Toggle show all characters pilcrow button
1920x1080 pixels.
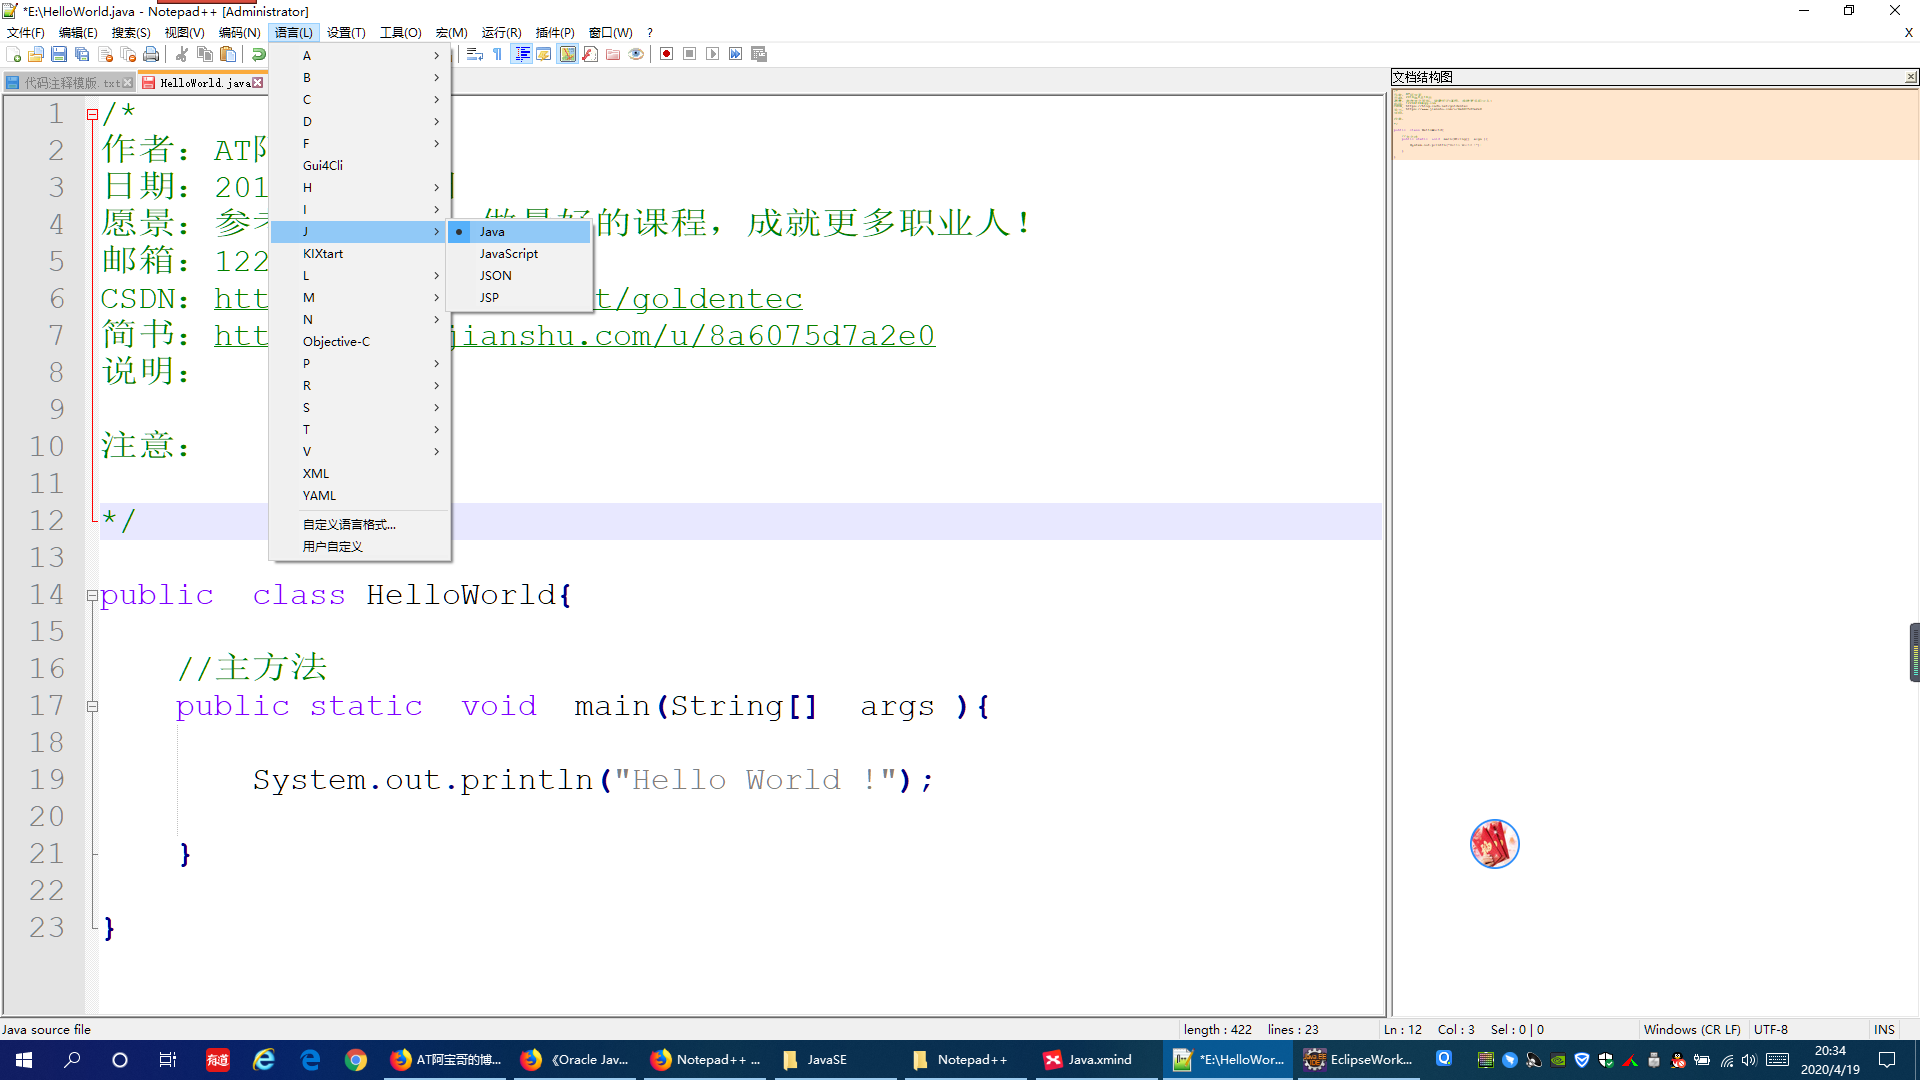pyautogui.click(x=498, y=54)
